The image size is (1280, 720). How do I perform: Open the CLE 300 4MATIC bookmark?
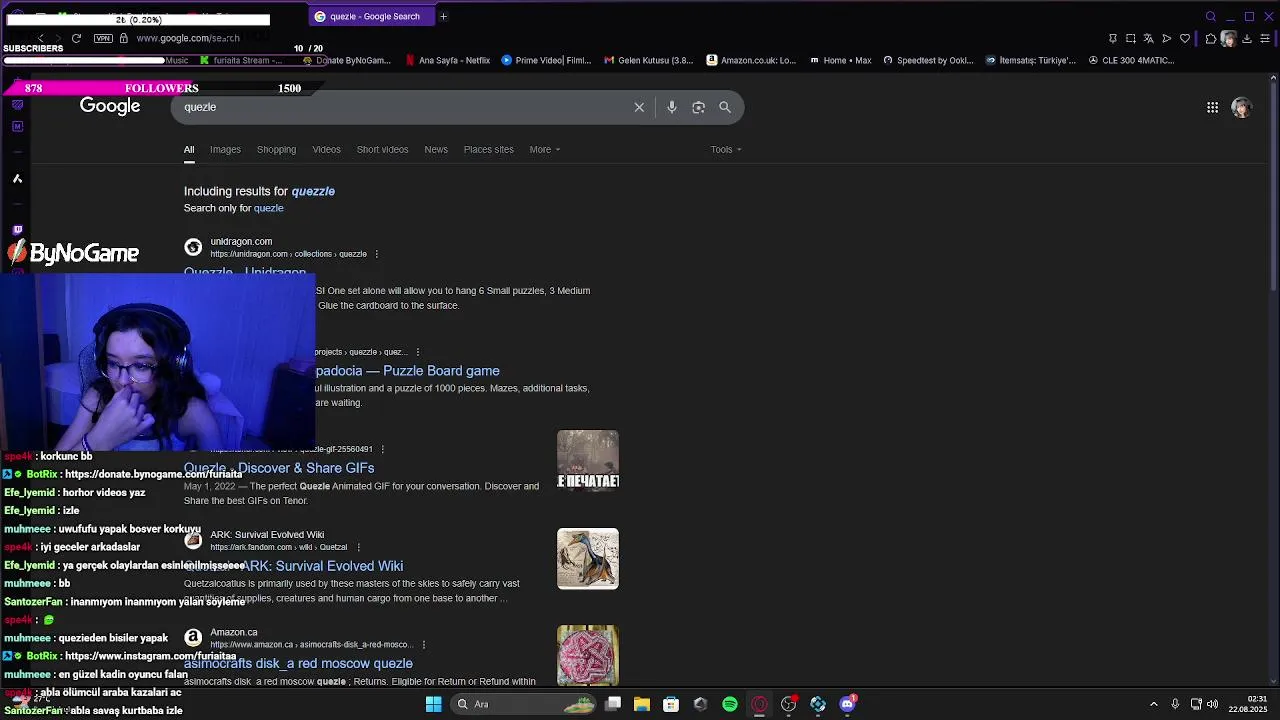pos(1129,60)
